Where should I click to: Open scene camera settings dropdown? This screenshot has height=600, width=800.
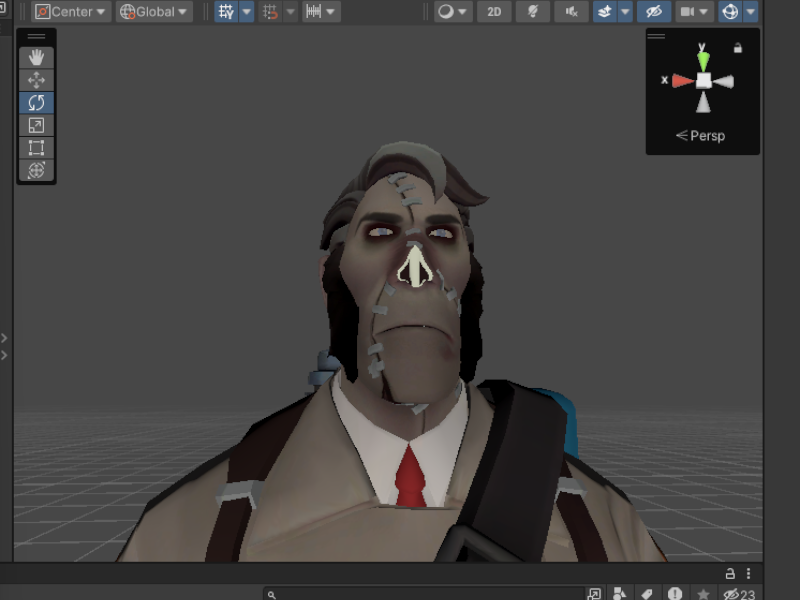(x=694, y=12)
